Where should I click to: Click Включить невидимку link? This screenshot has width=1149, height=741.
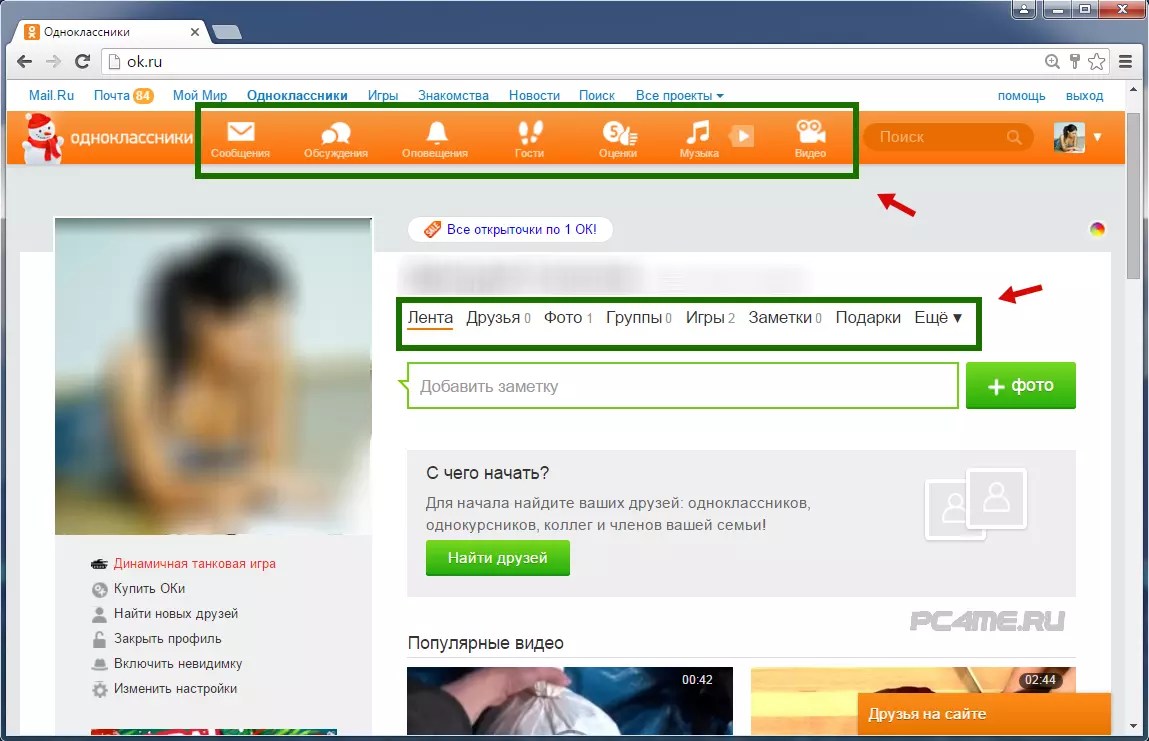click(x=177, y=663)
